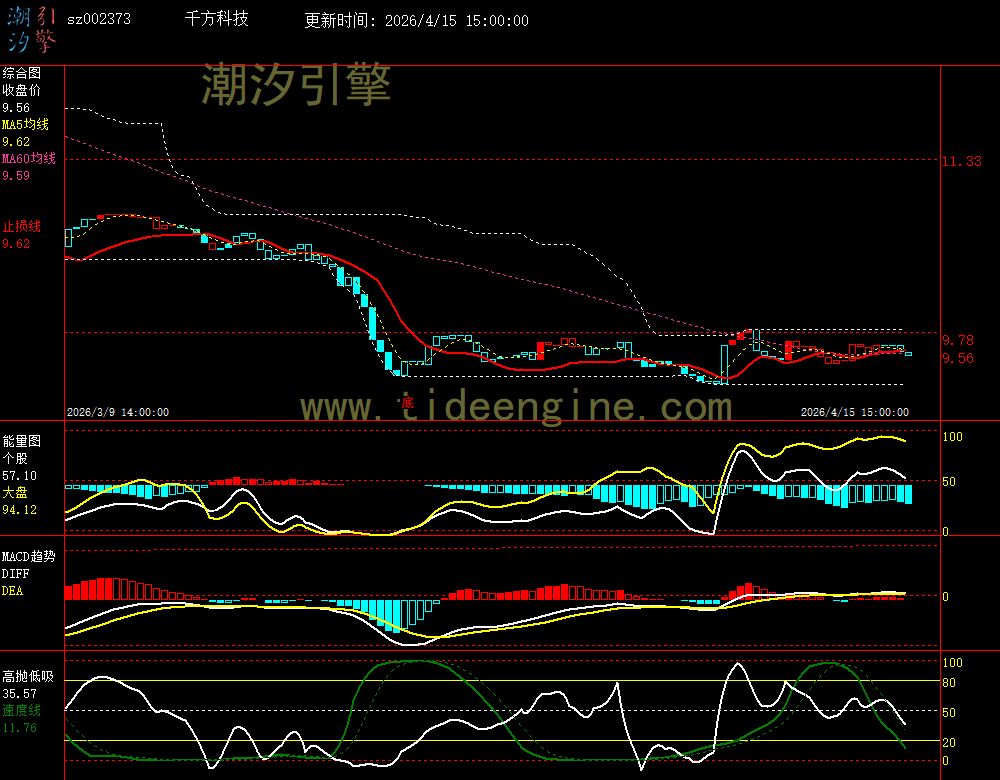1000x780 pixels.
Task: Click the large 潮汐引擎 watermark title
Action: [296, 84]
